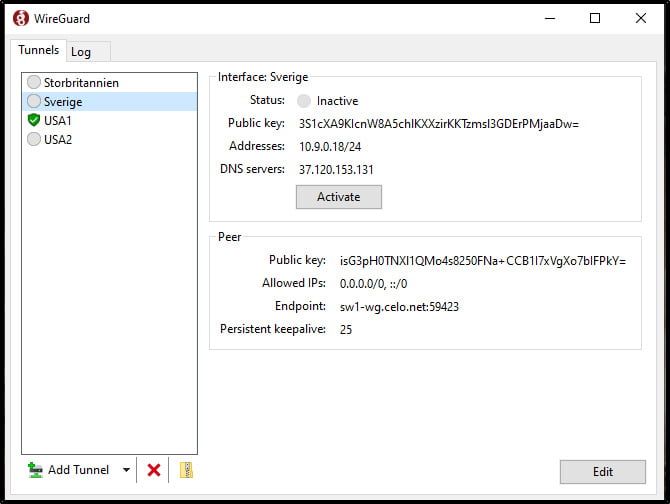This screenshot has width=670, height=504.
Task: Maximize the WireGuard window
Action: [x=595, y=18]
